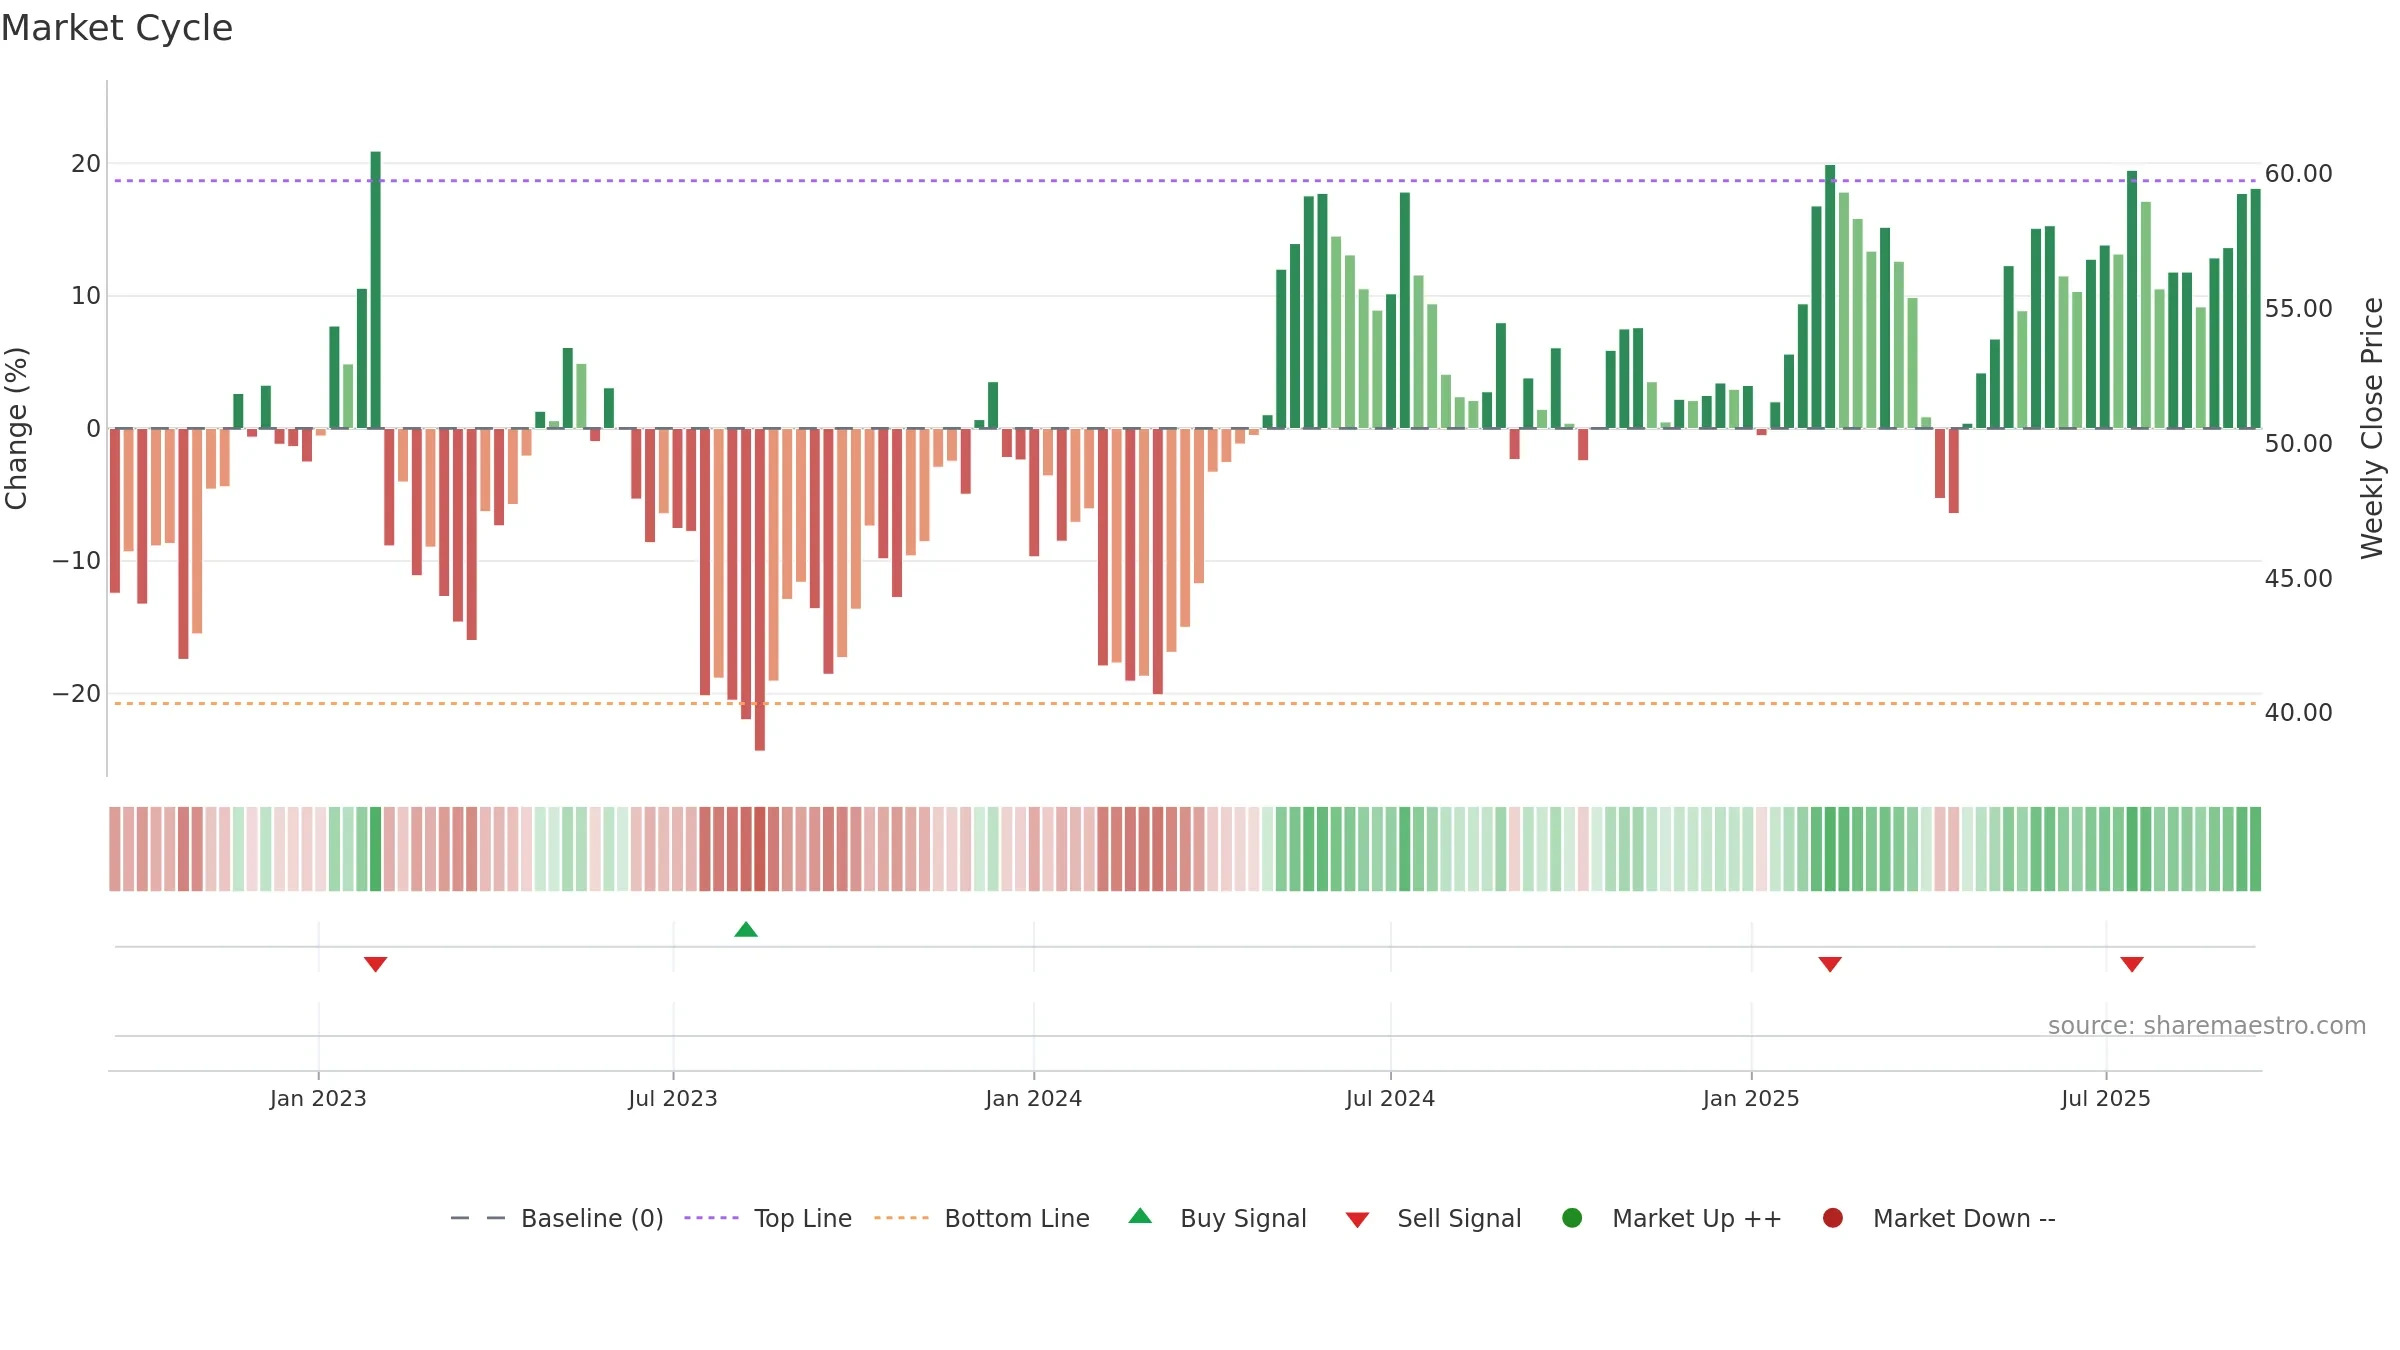Click the last green bar at chart's right edge
Screen dimensions: 2400x1350
(x=2255, y=309)
